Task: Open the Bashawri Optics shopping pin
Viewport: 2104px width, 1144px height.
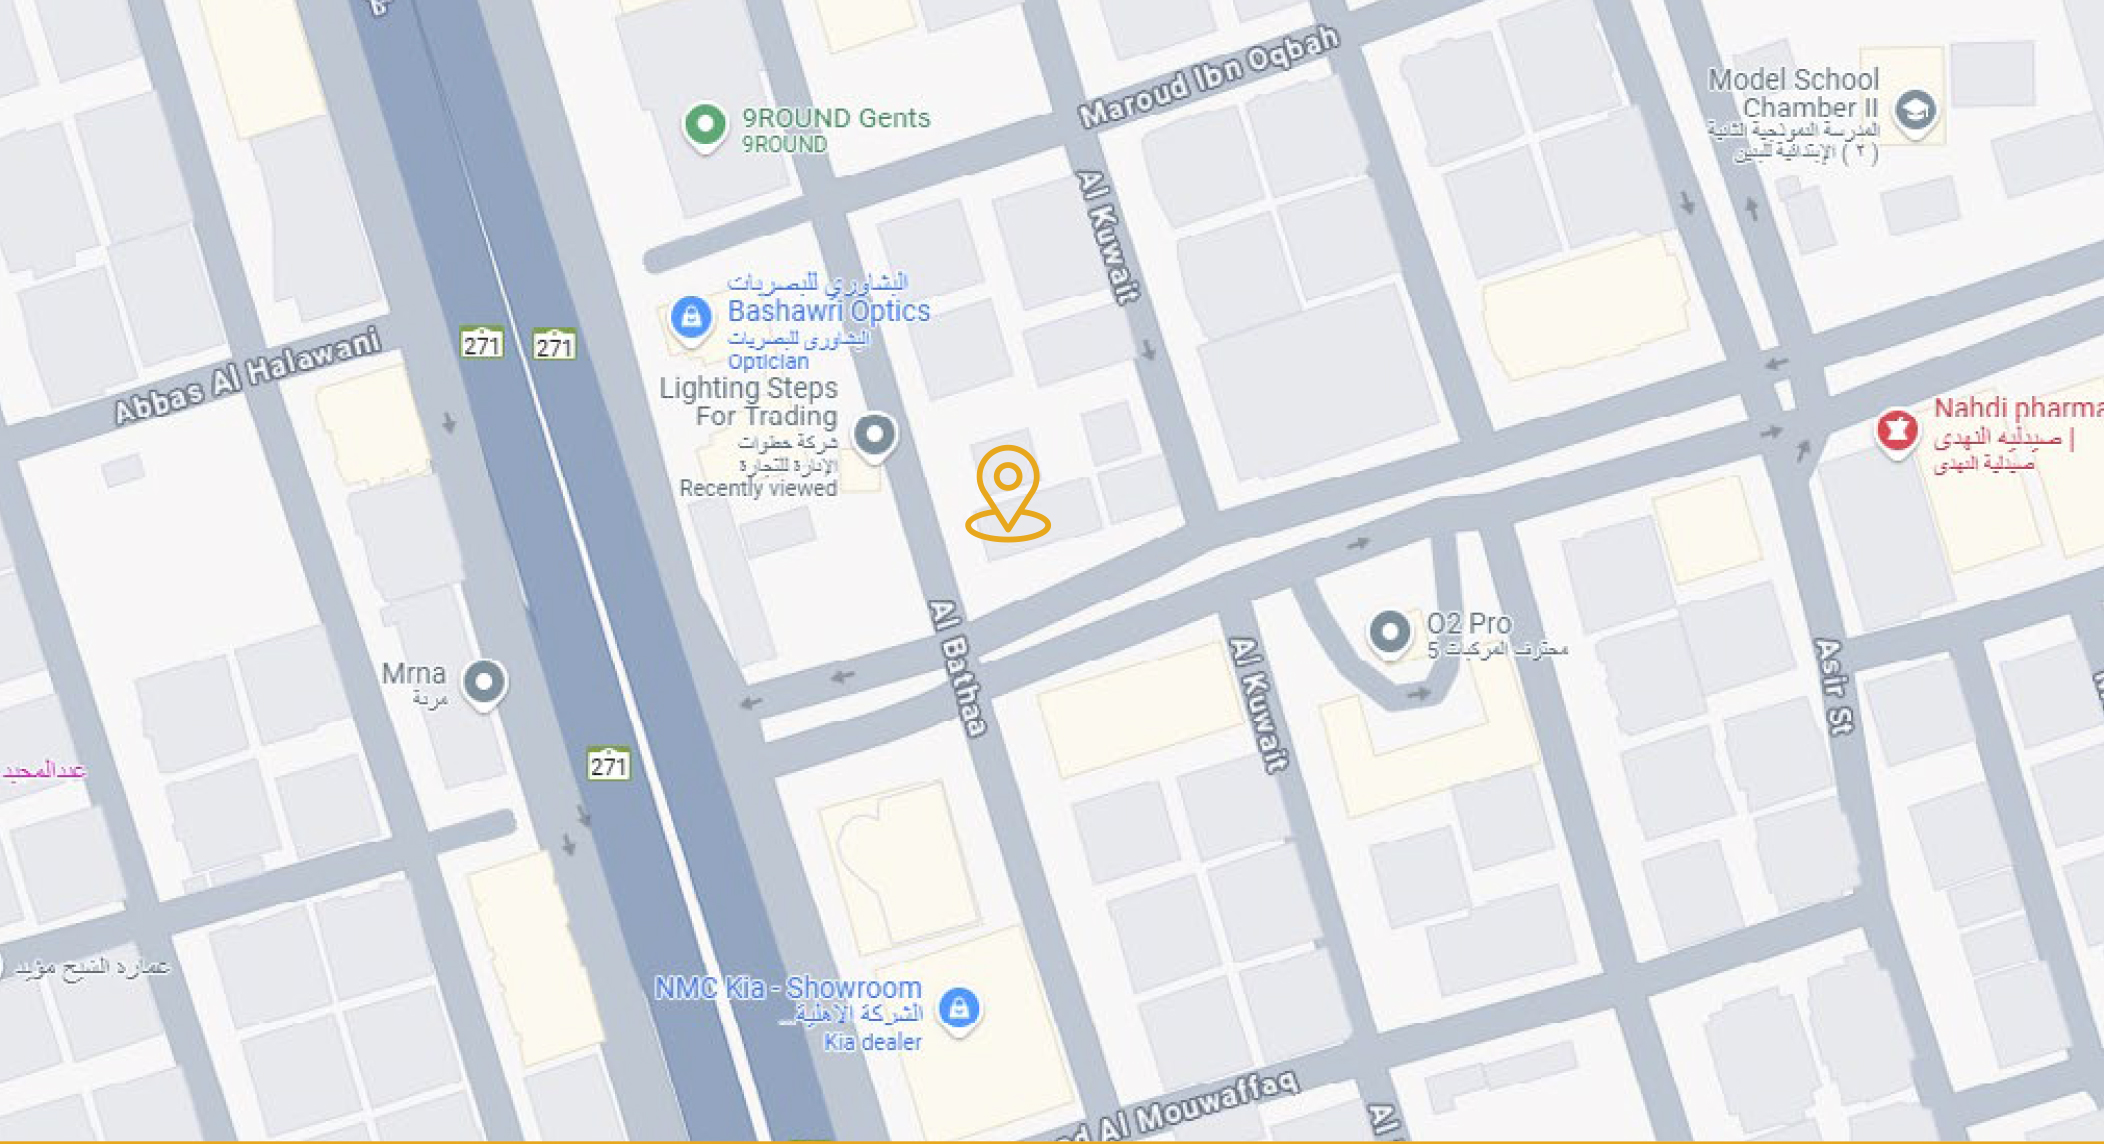Action: point(691,320)
